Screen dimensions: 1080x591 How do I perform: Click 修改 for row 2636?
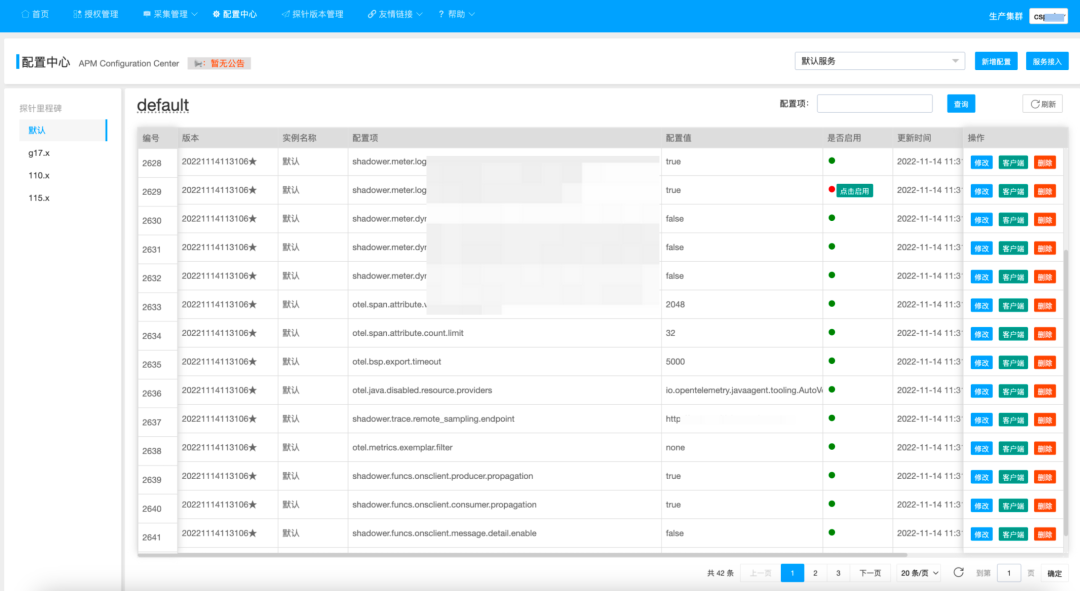(982, 391)
